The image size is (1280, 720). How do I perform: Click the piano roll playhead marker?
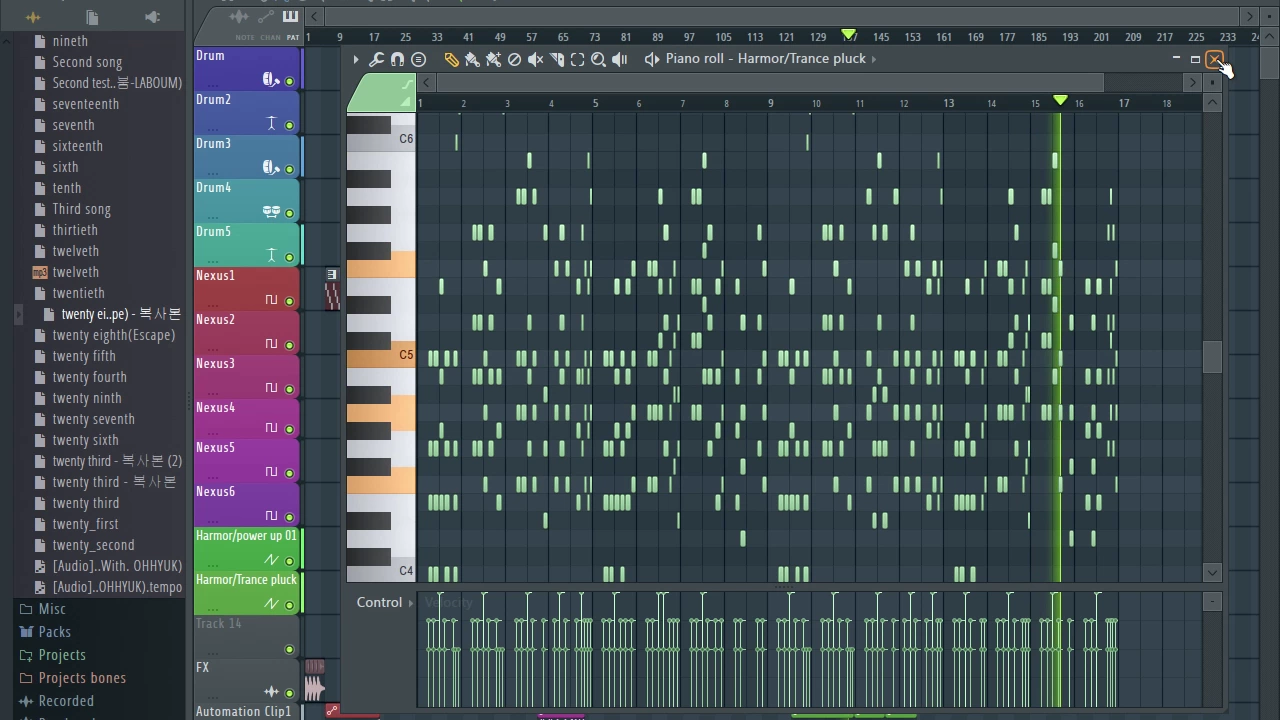1060,100
